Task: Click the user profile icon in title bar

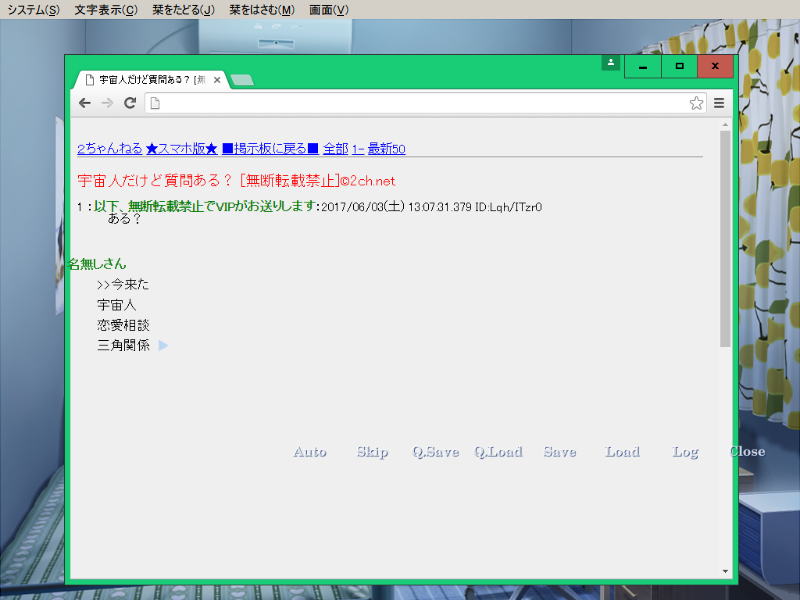Action: (x=610, y=63)
